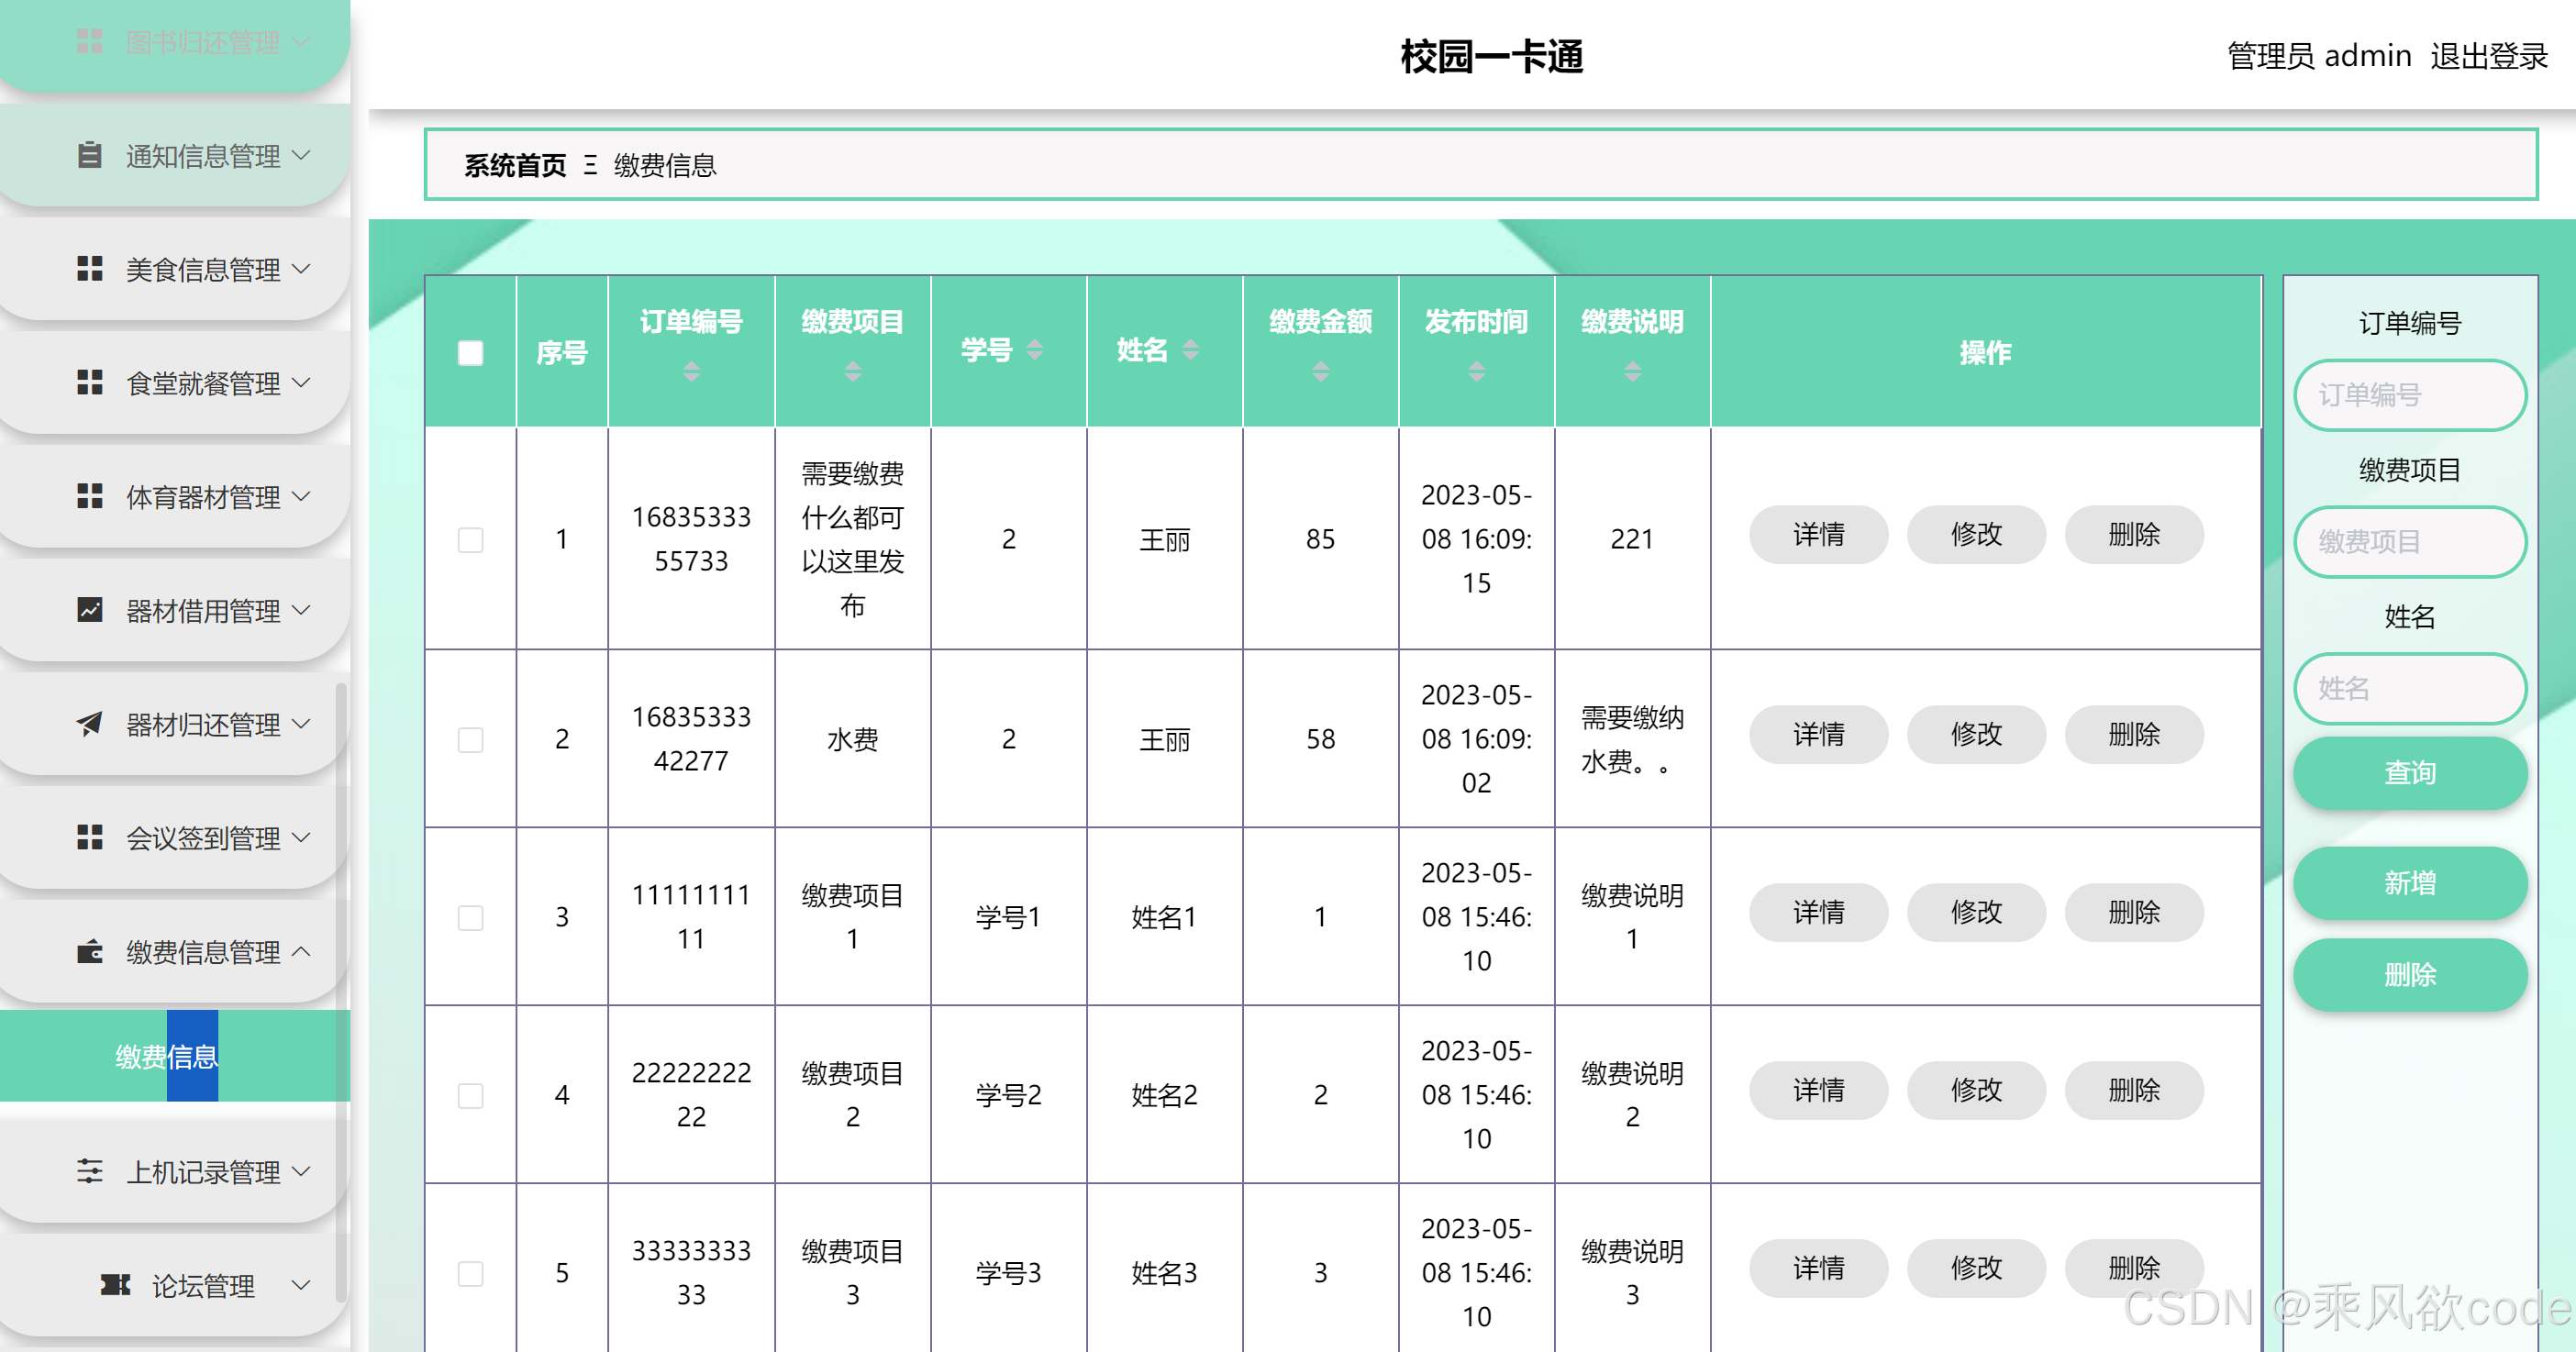Click 退出登录 to log out

tap(2488, 56)
